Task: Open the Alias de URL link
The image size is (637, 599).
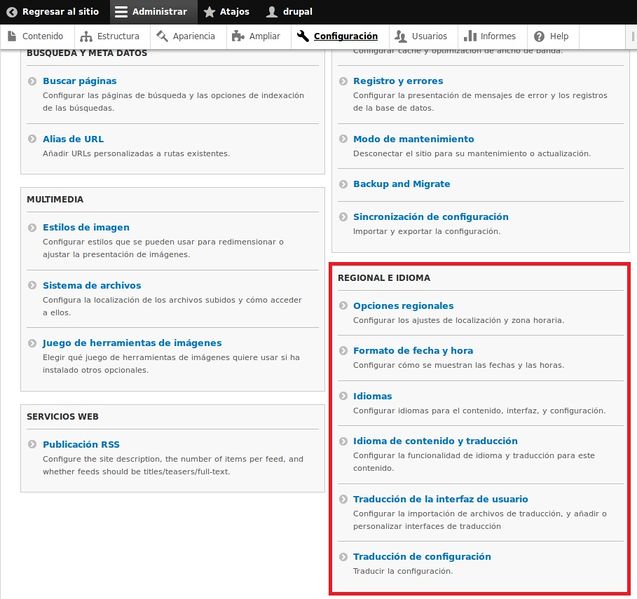Action: 73,139
